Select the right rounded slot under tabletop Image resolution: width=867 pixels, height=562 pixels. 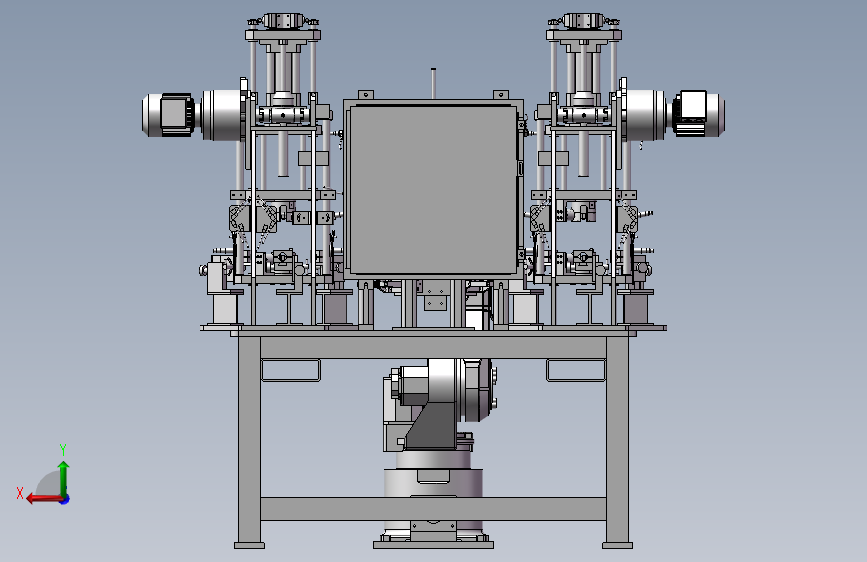576,370
